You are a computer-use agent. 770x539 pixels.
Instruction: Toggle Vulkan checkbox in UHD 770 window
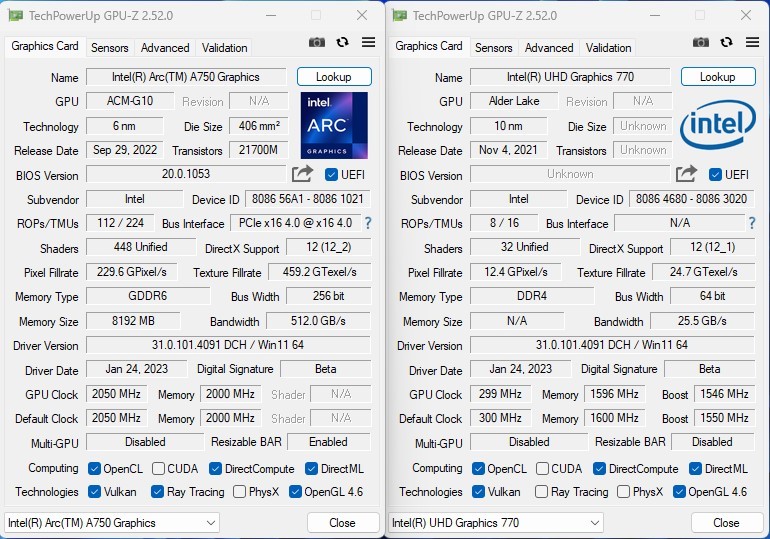tap(478, 491)
